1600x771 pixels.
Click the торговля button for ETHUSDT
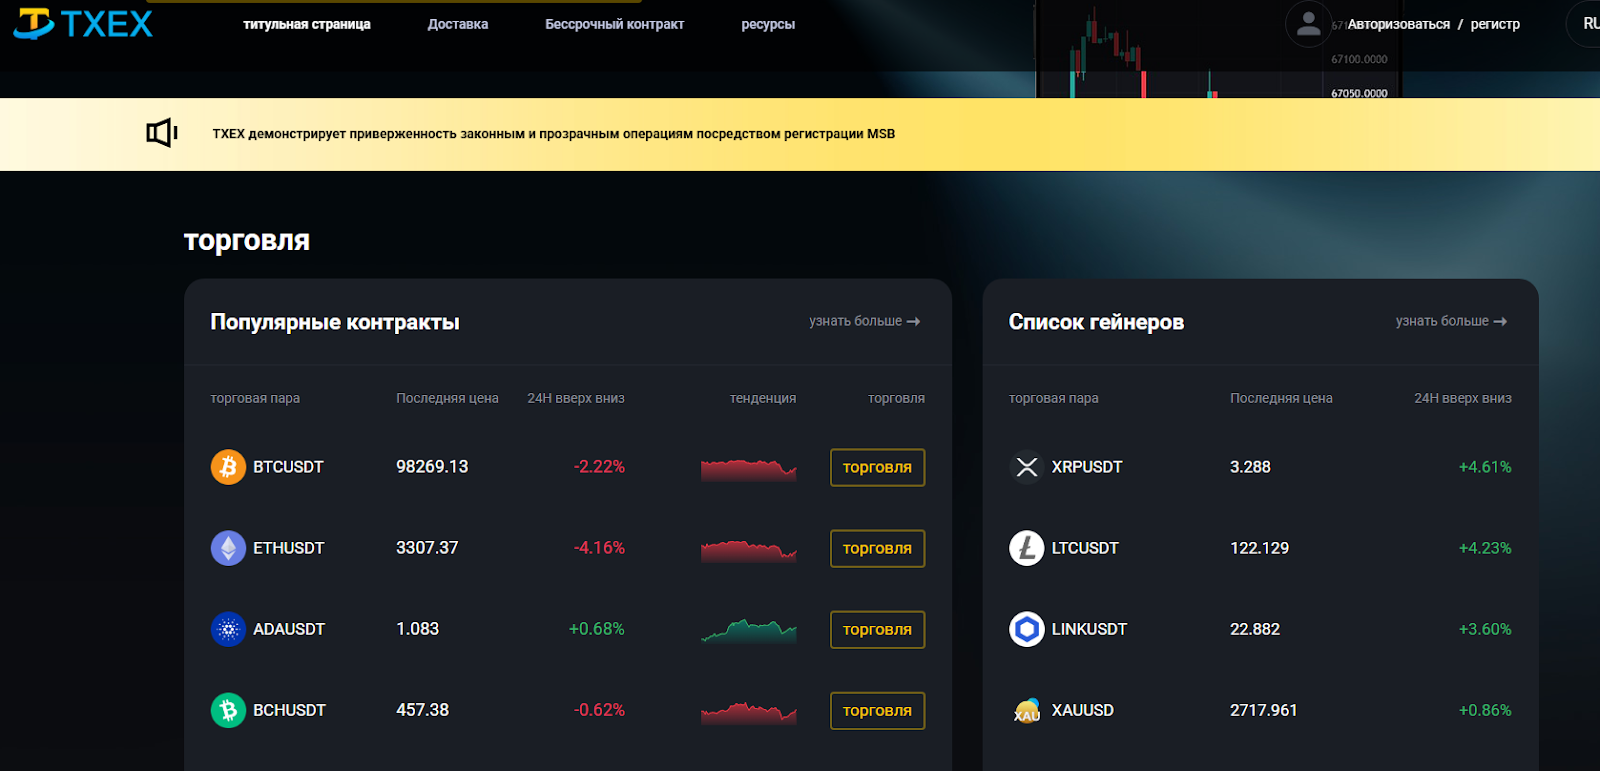pyautogui.click(x=877, y=548)
